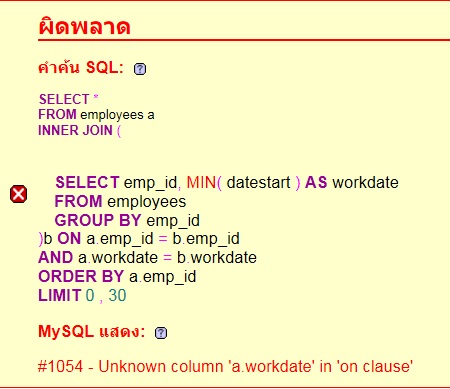Click the first SELECT keyword before asterisk
Image resolution: width=450 pixels, height=389 pixels.
64,99
